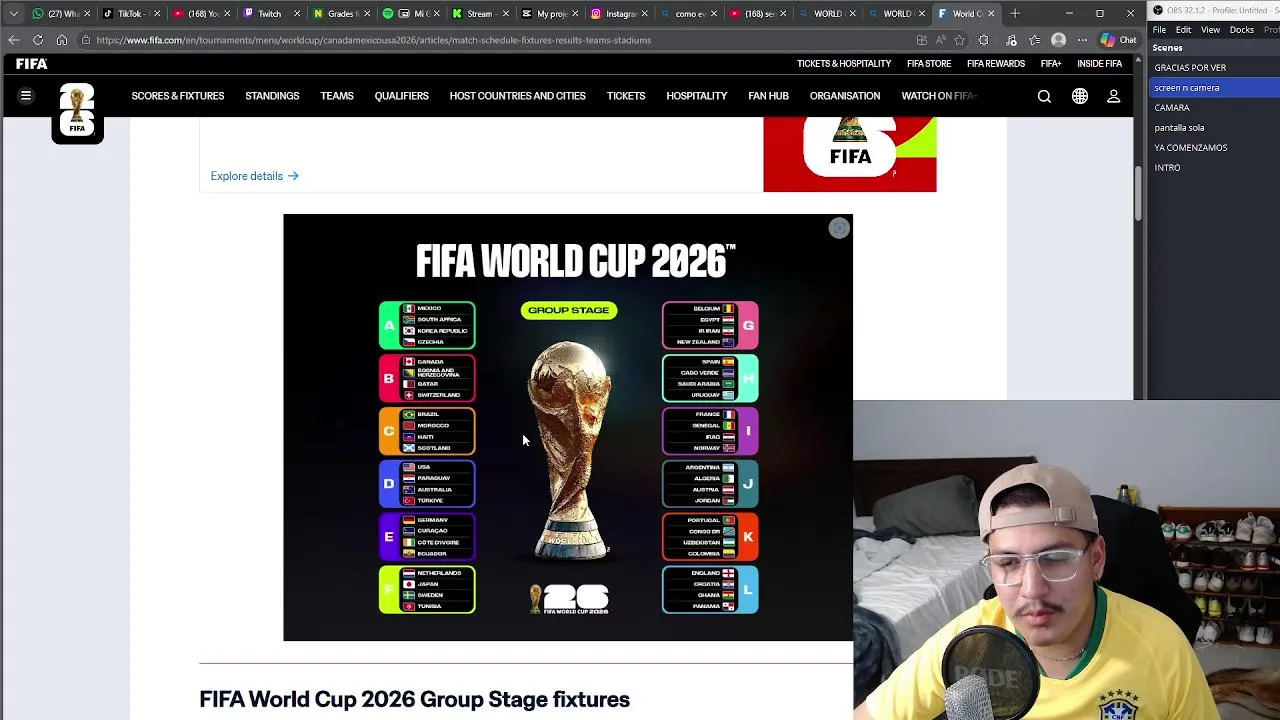Click the red FIFA promo image
1280x720 pixels.
click(850, 154)
